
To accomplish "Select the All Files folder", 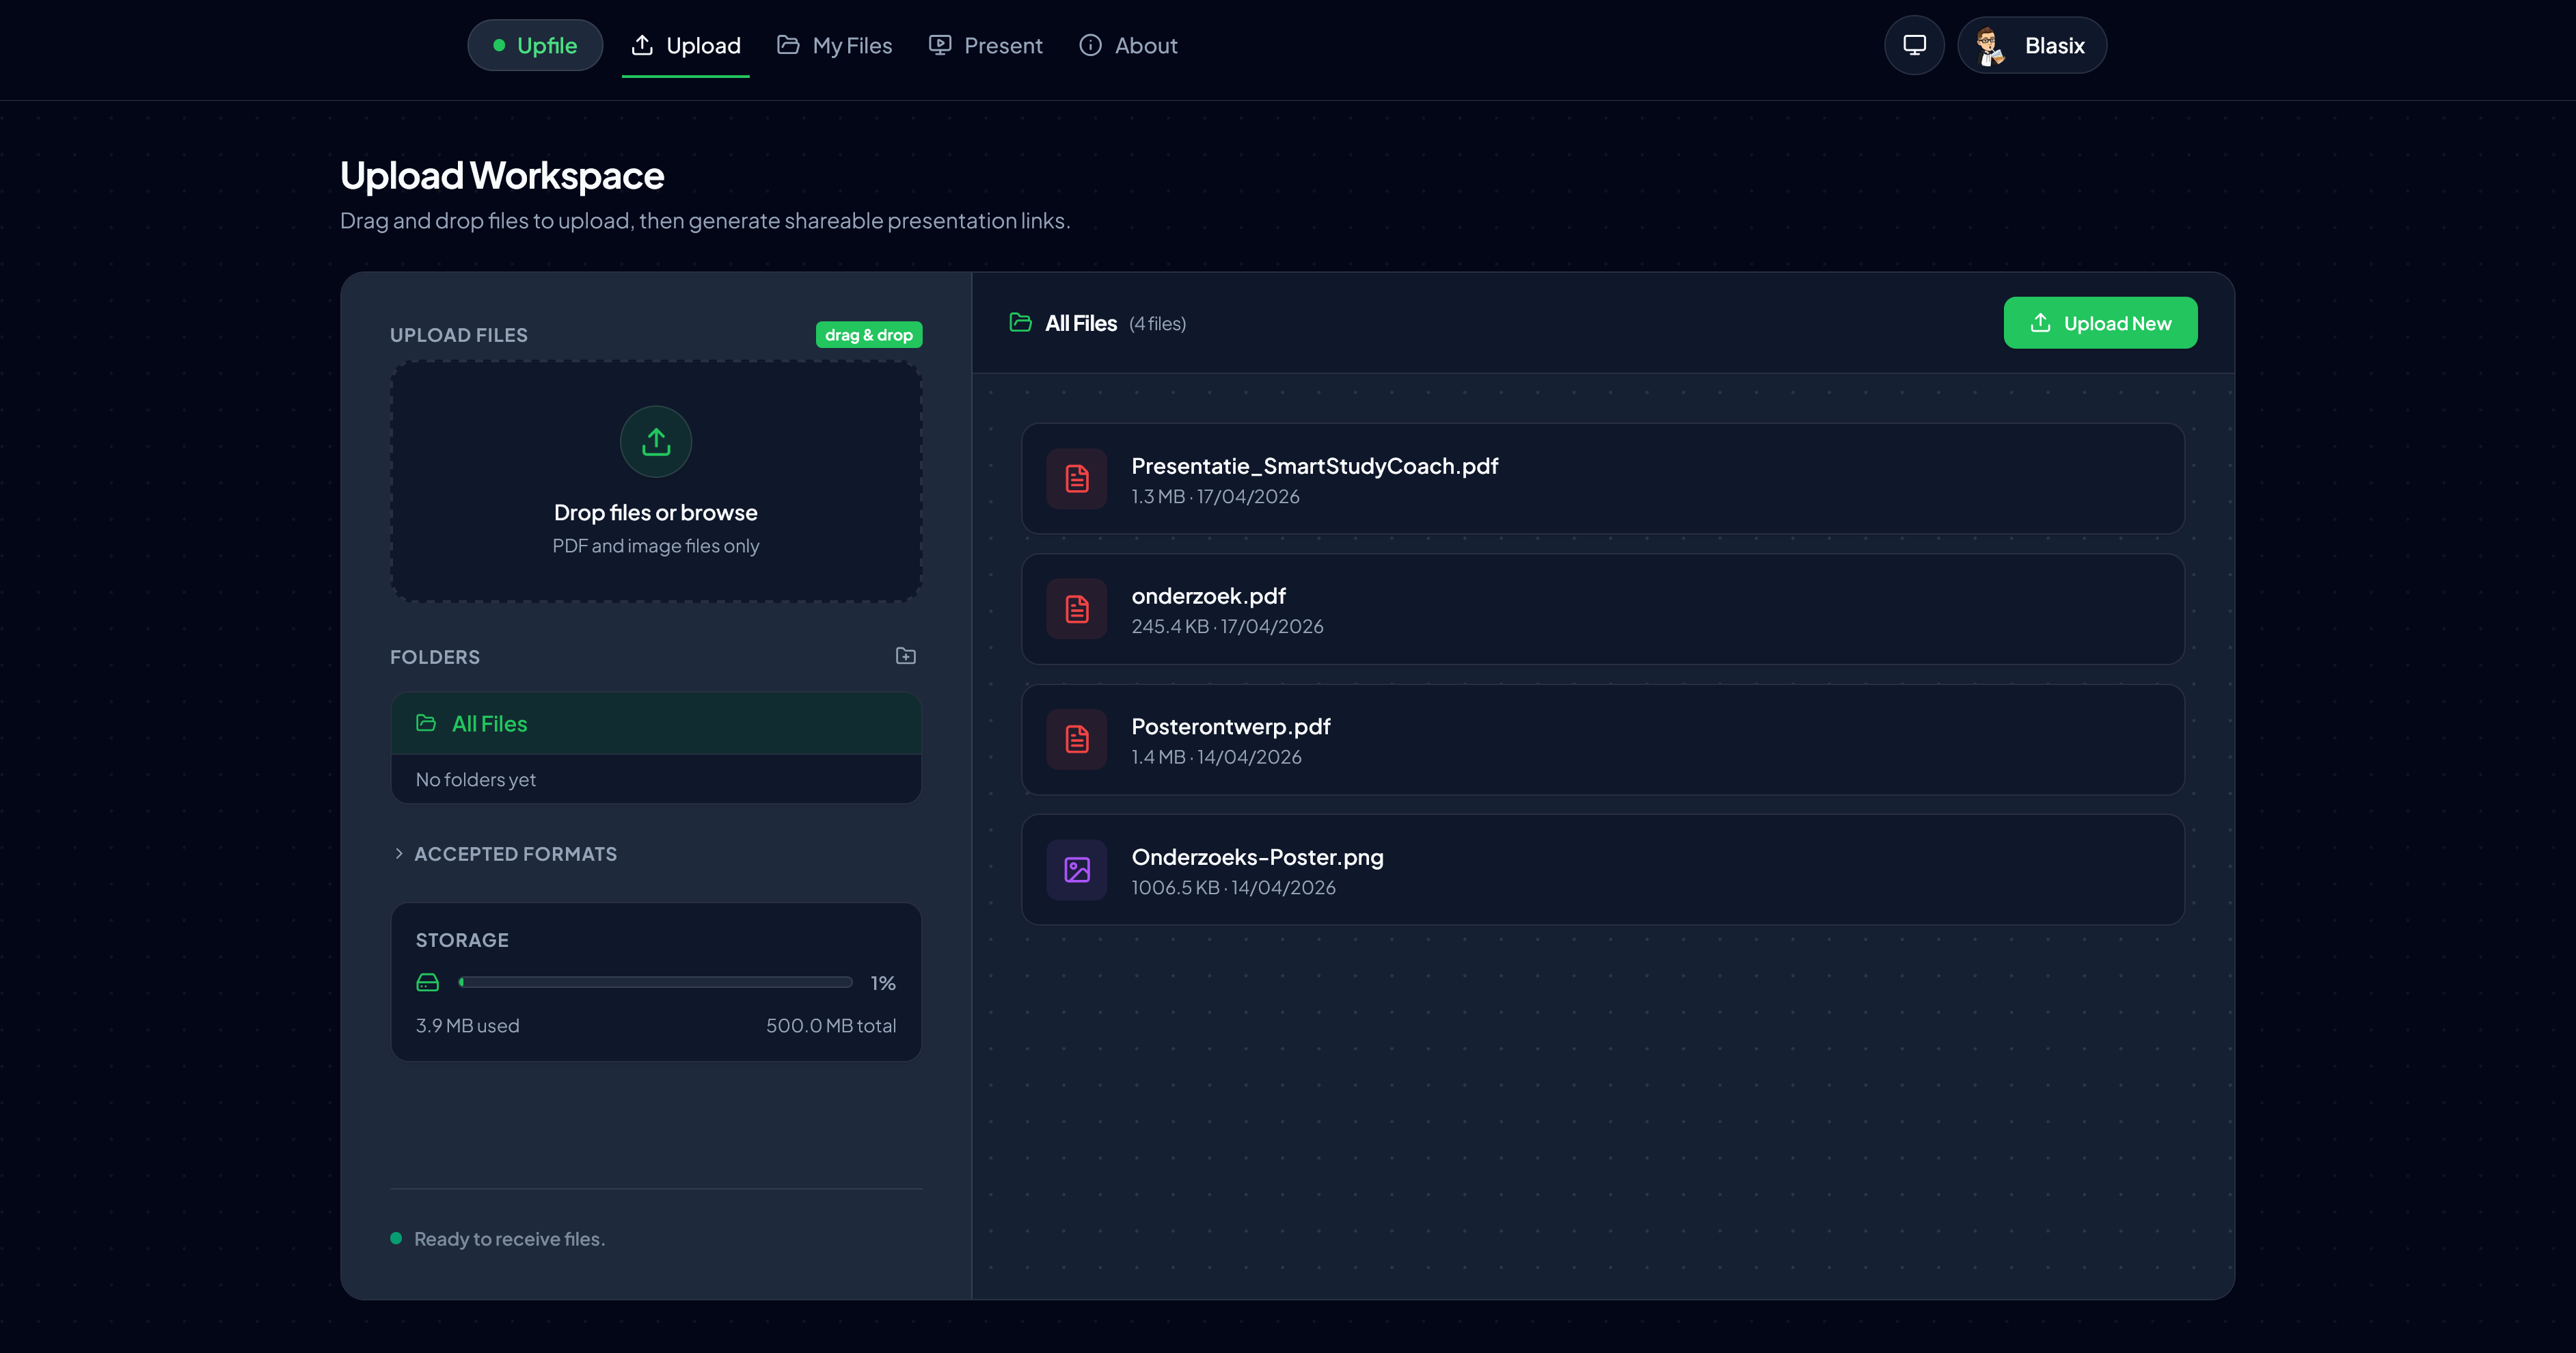I will (656, 723).
